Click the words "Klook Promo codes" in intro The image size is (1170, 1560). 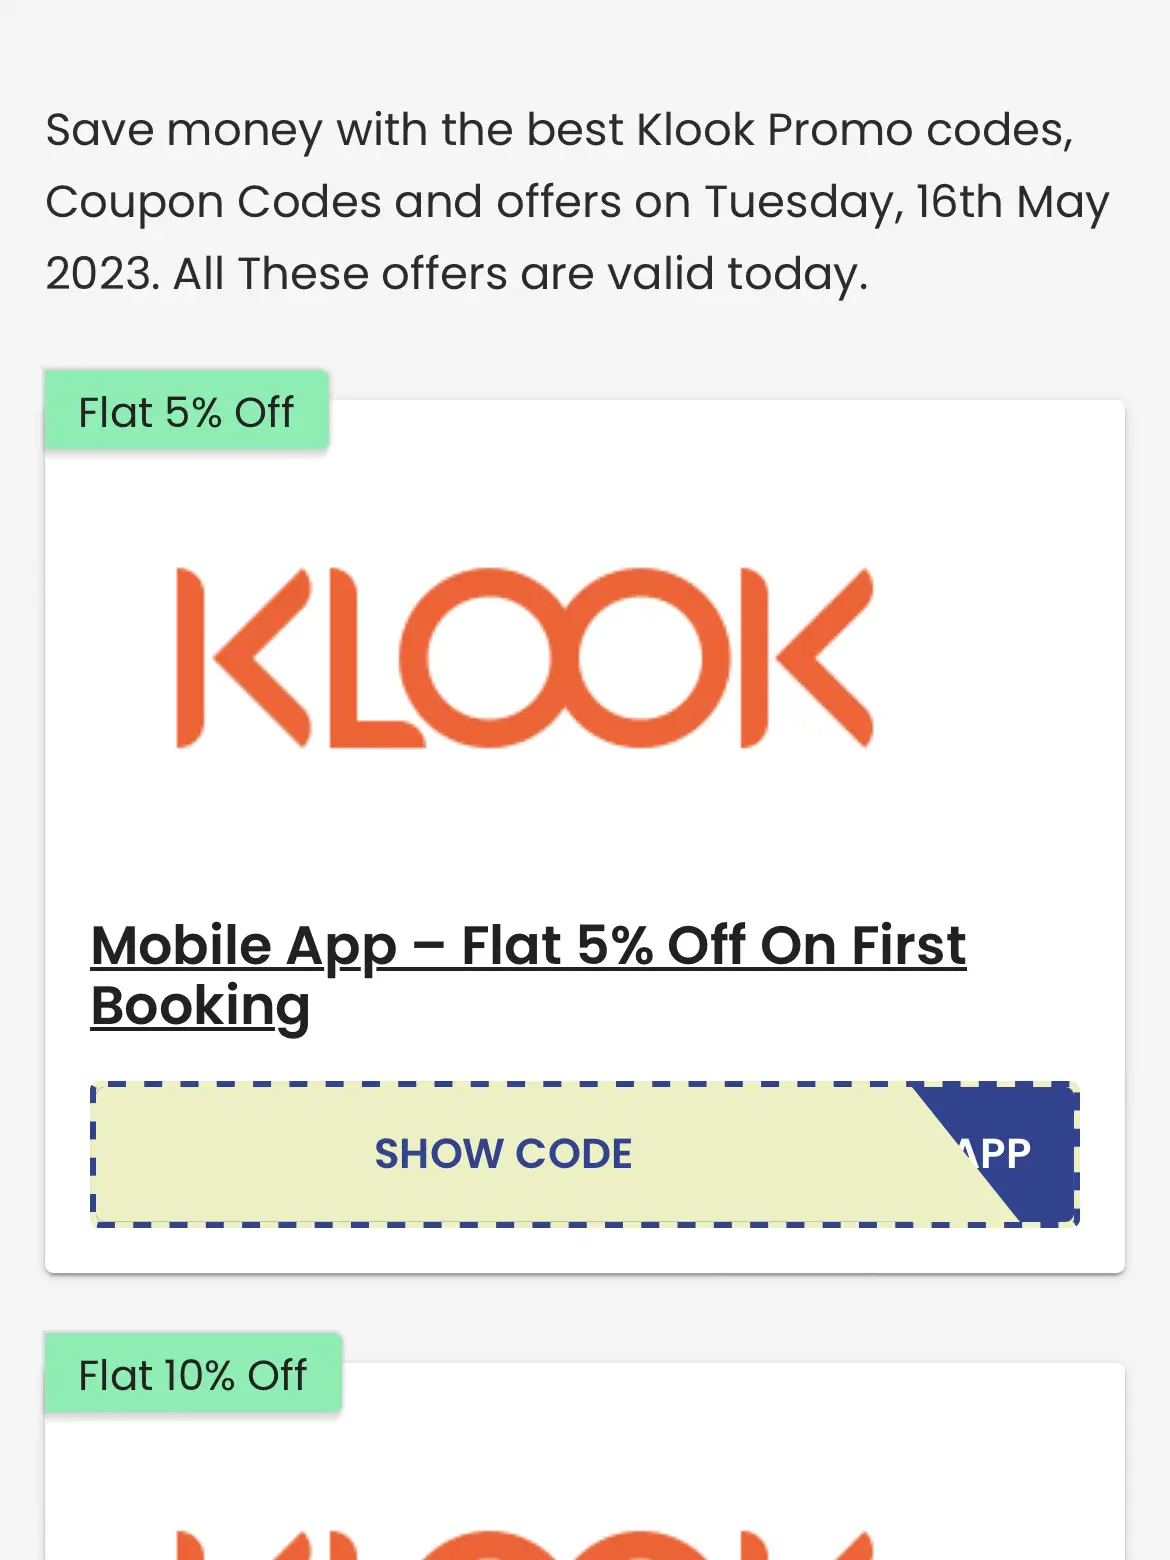tap(855, 130)
